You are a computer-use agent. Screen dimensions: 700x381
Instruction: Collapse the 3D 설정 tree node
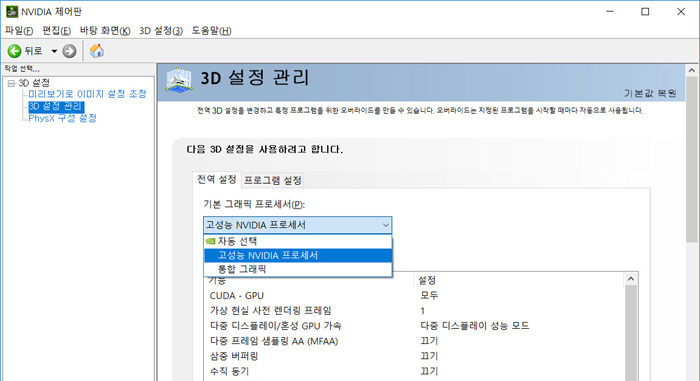[11, 83]
